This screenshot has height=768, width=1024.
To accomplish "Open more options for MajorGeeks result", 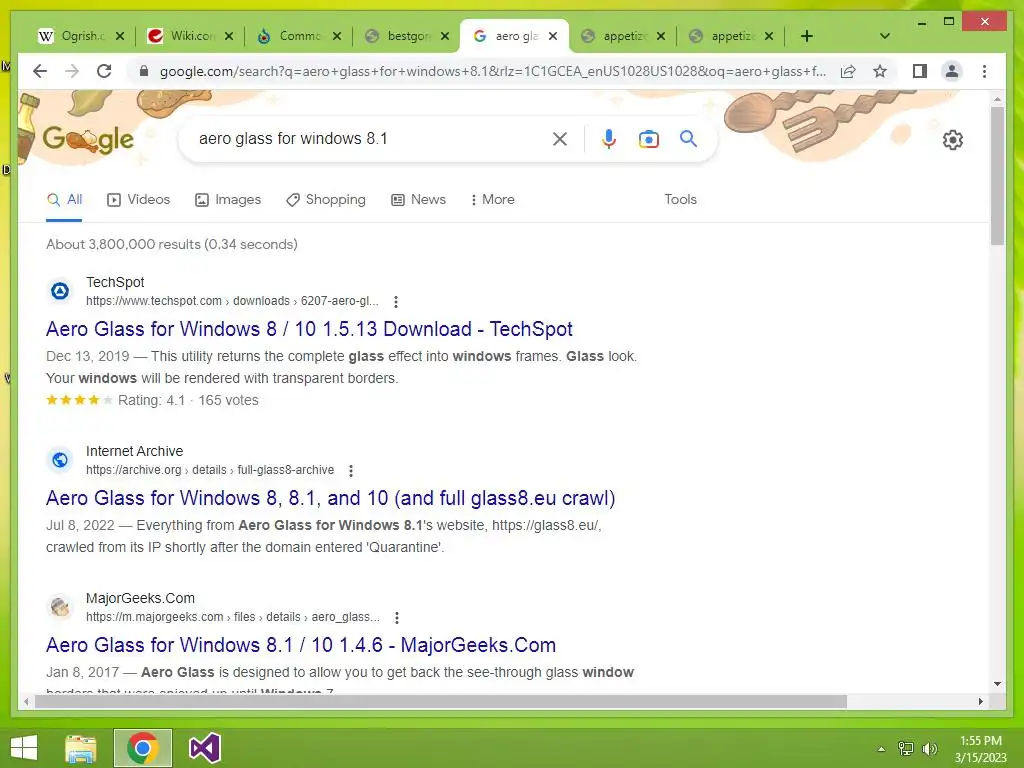I will pyautogui.click(x=396, y=618).
